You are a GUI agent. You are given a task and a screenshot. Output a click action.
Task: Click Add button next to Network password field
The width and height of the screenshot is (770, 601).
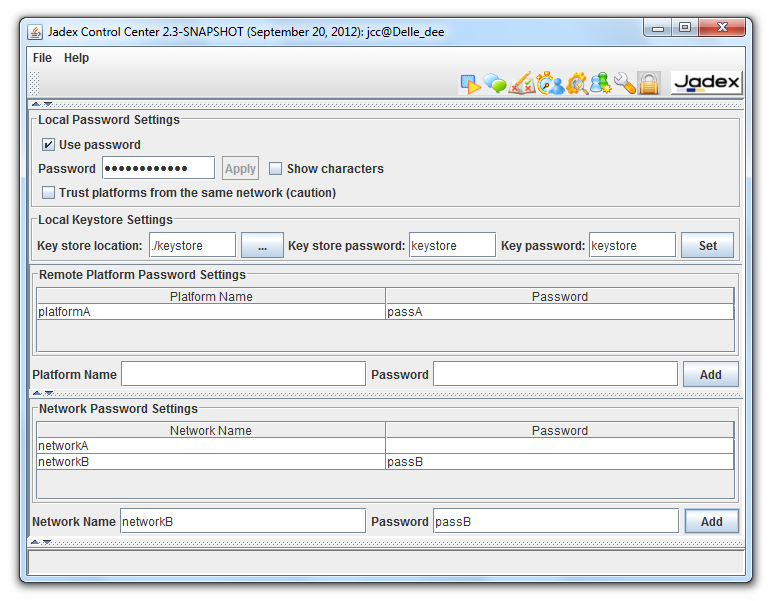click(711, 522)
